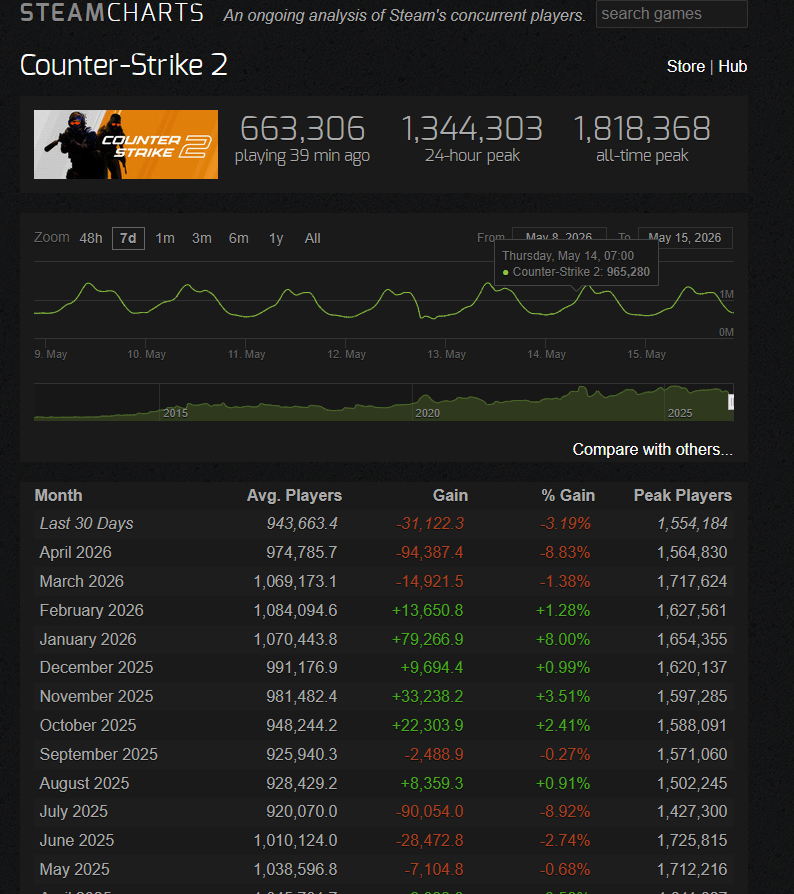
Task: Select the 1m zoom option
Action: point(165,238)
